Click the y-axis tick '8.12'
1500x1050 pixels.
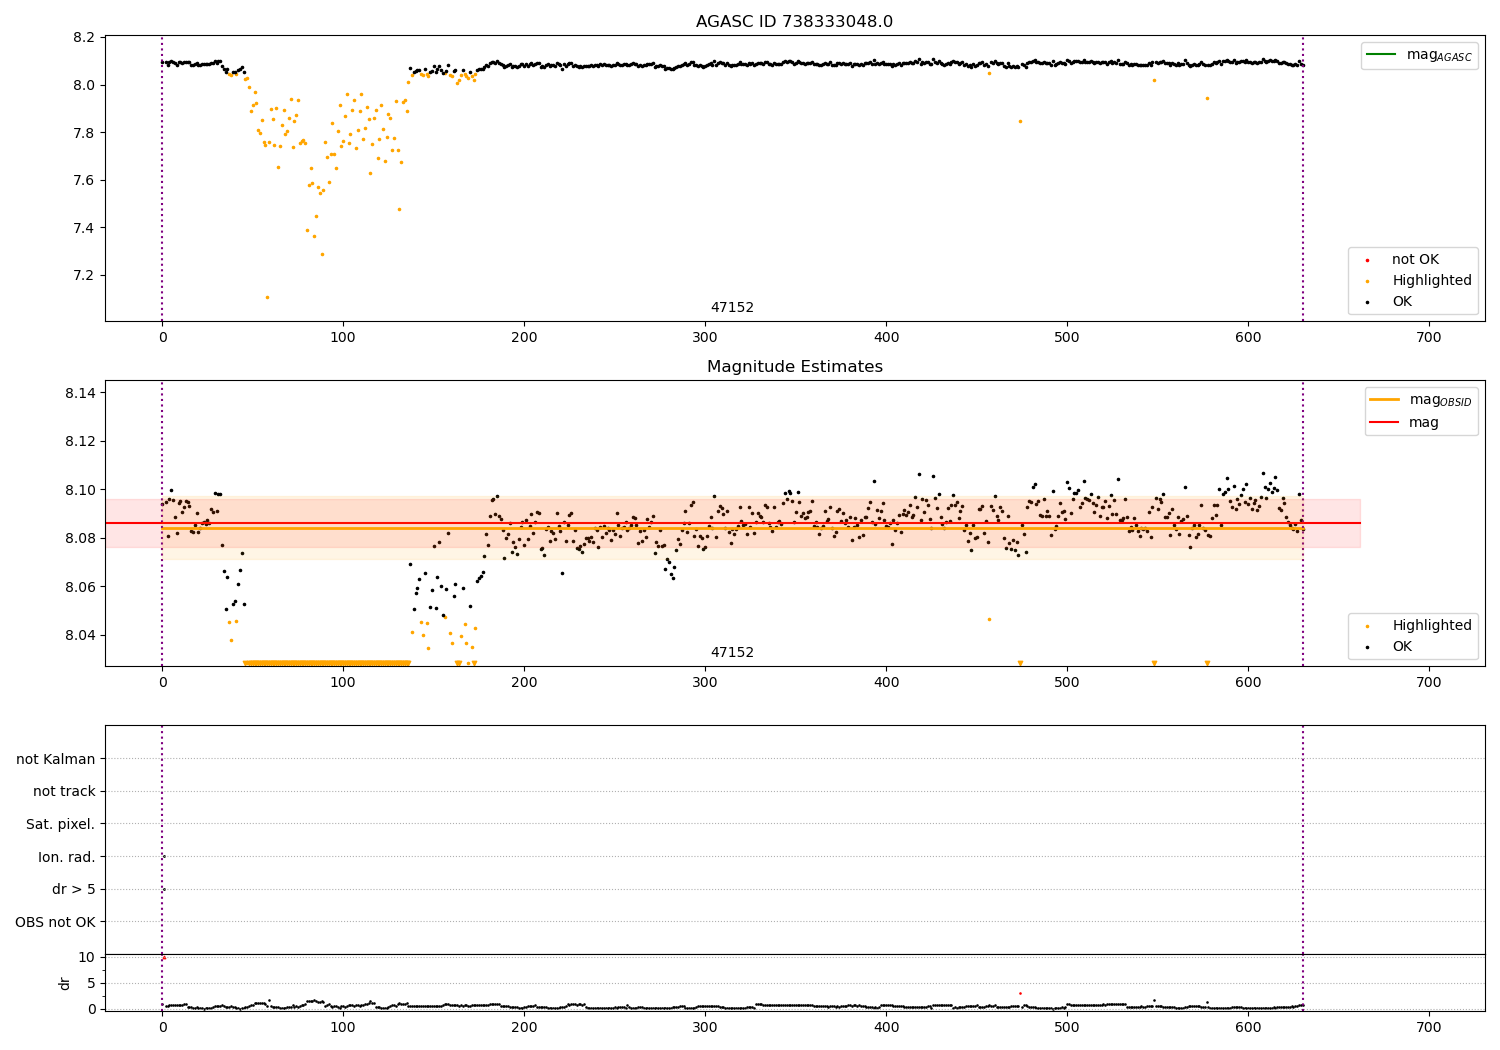pos(80,442)
